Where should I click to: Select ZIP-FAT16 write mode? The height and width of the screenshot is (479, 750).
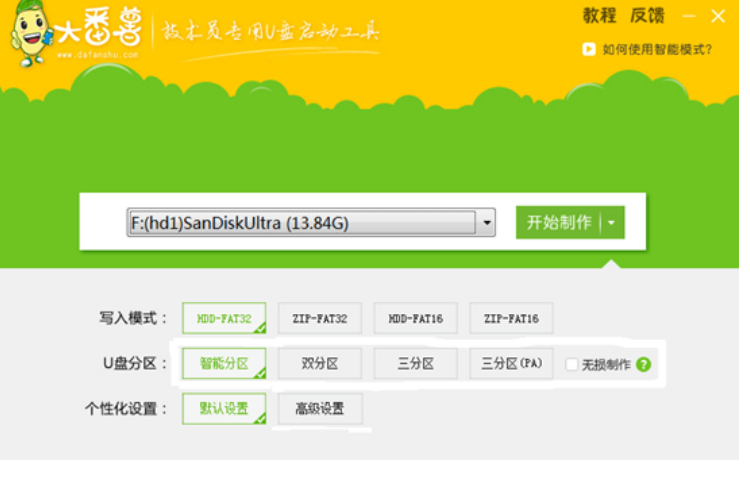pos(511,318)
